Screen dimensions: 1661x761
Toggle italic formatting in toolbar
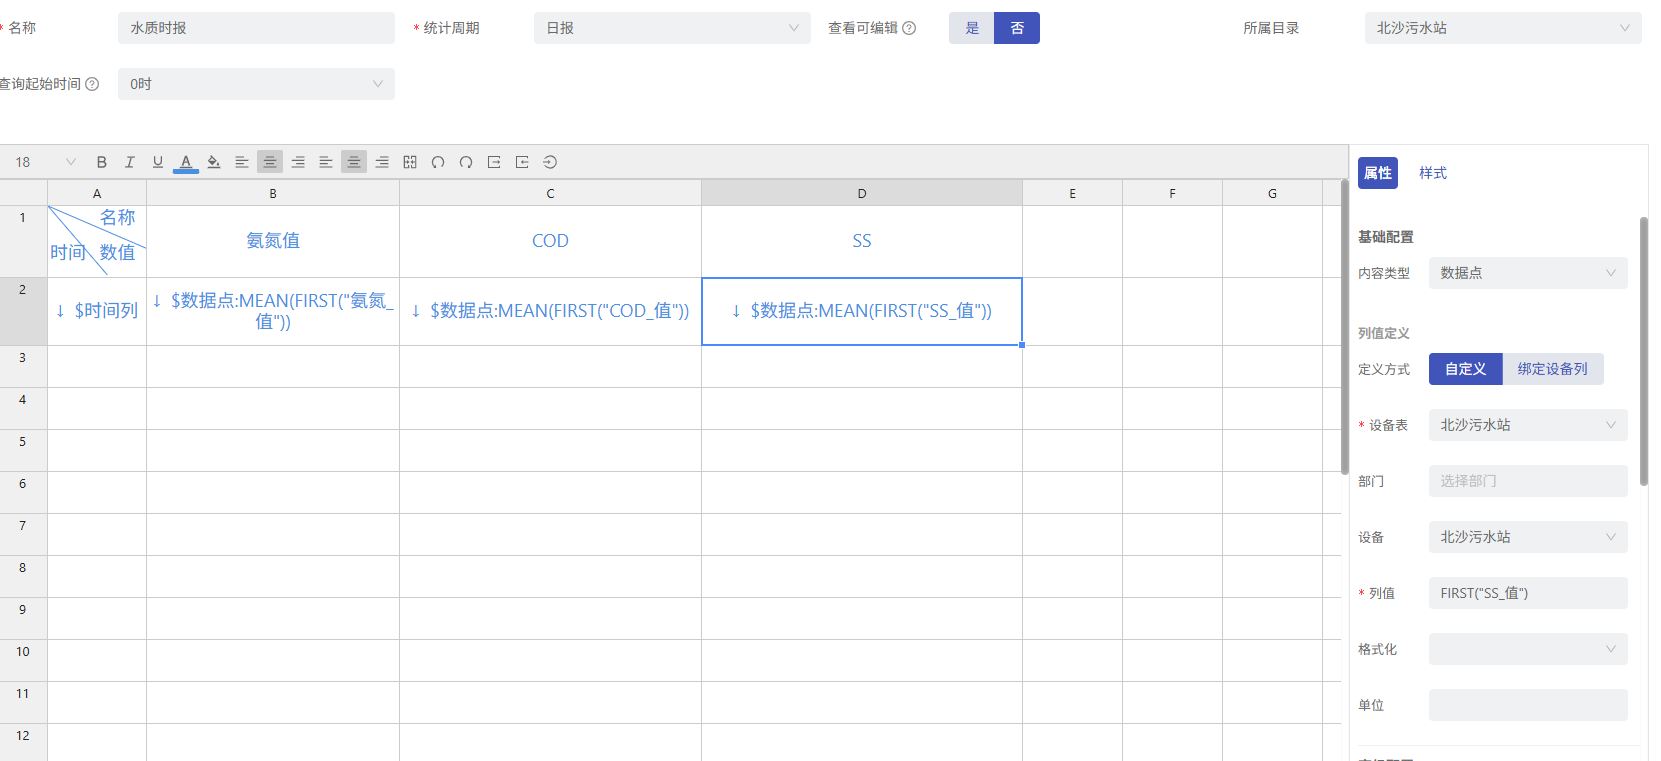tap(129, 162)
